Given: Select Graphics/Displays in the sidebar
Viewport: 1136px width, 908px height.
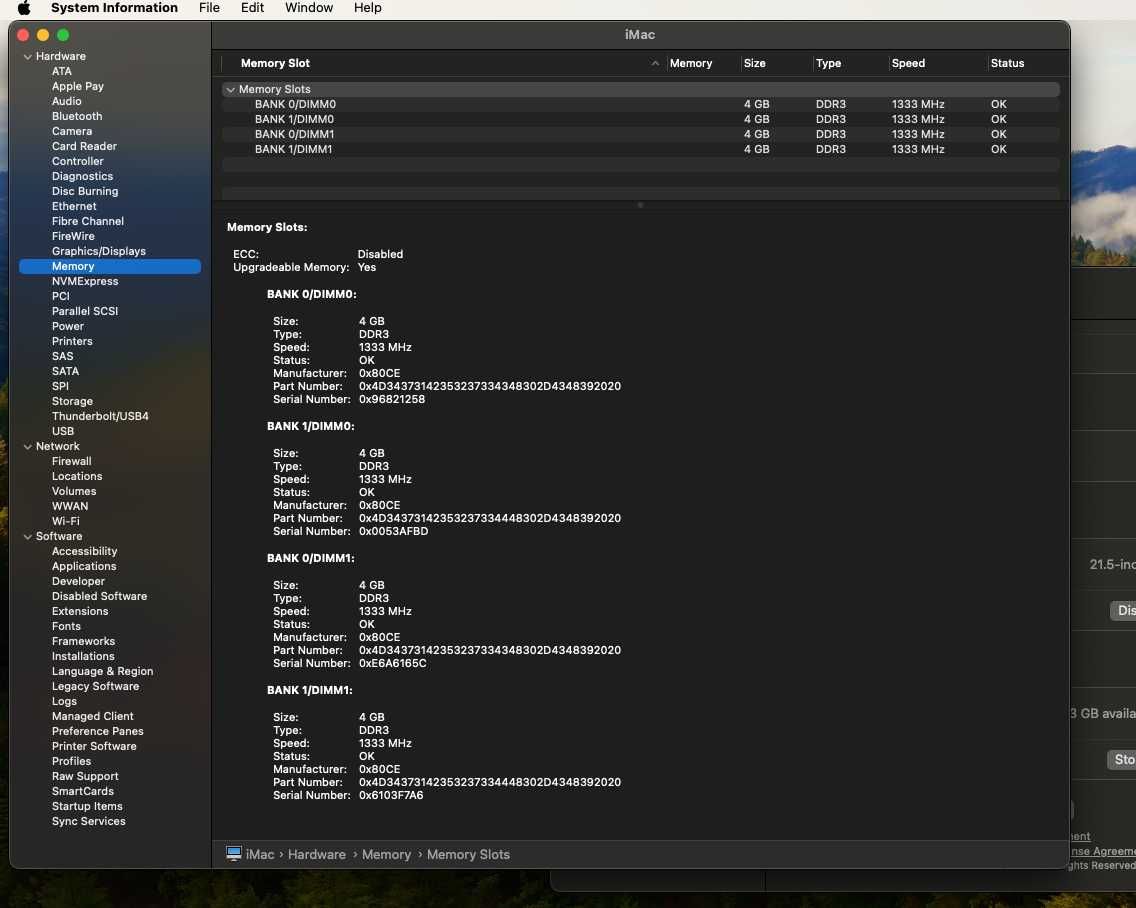Looking at the screenshot, I should (x=99, y=251).
